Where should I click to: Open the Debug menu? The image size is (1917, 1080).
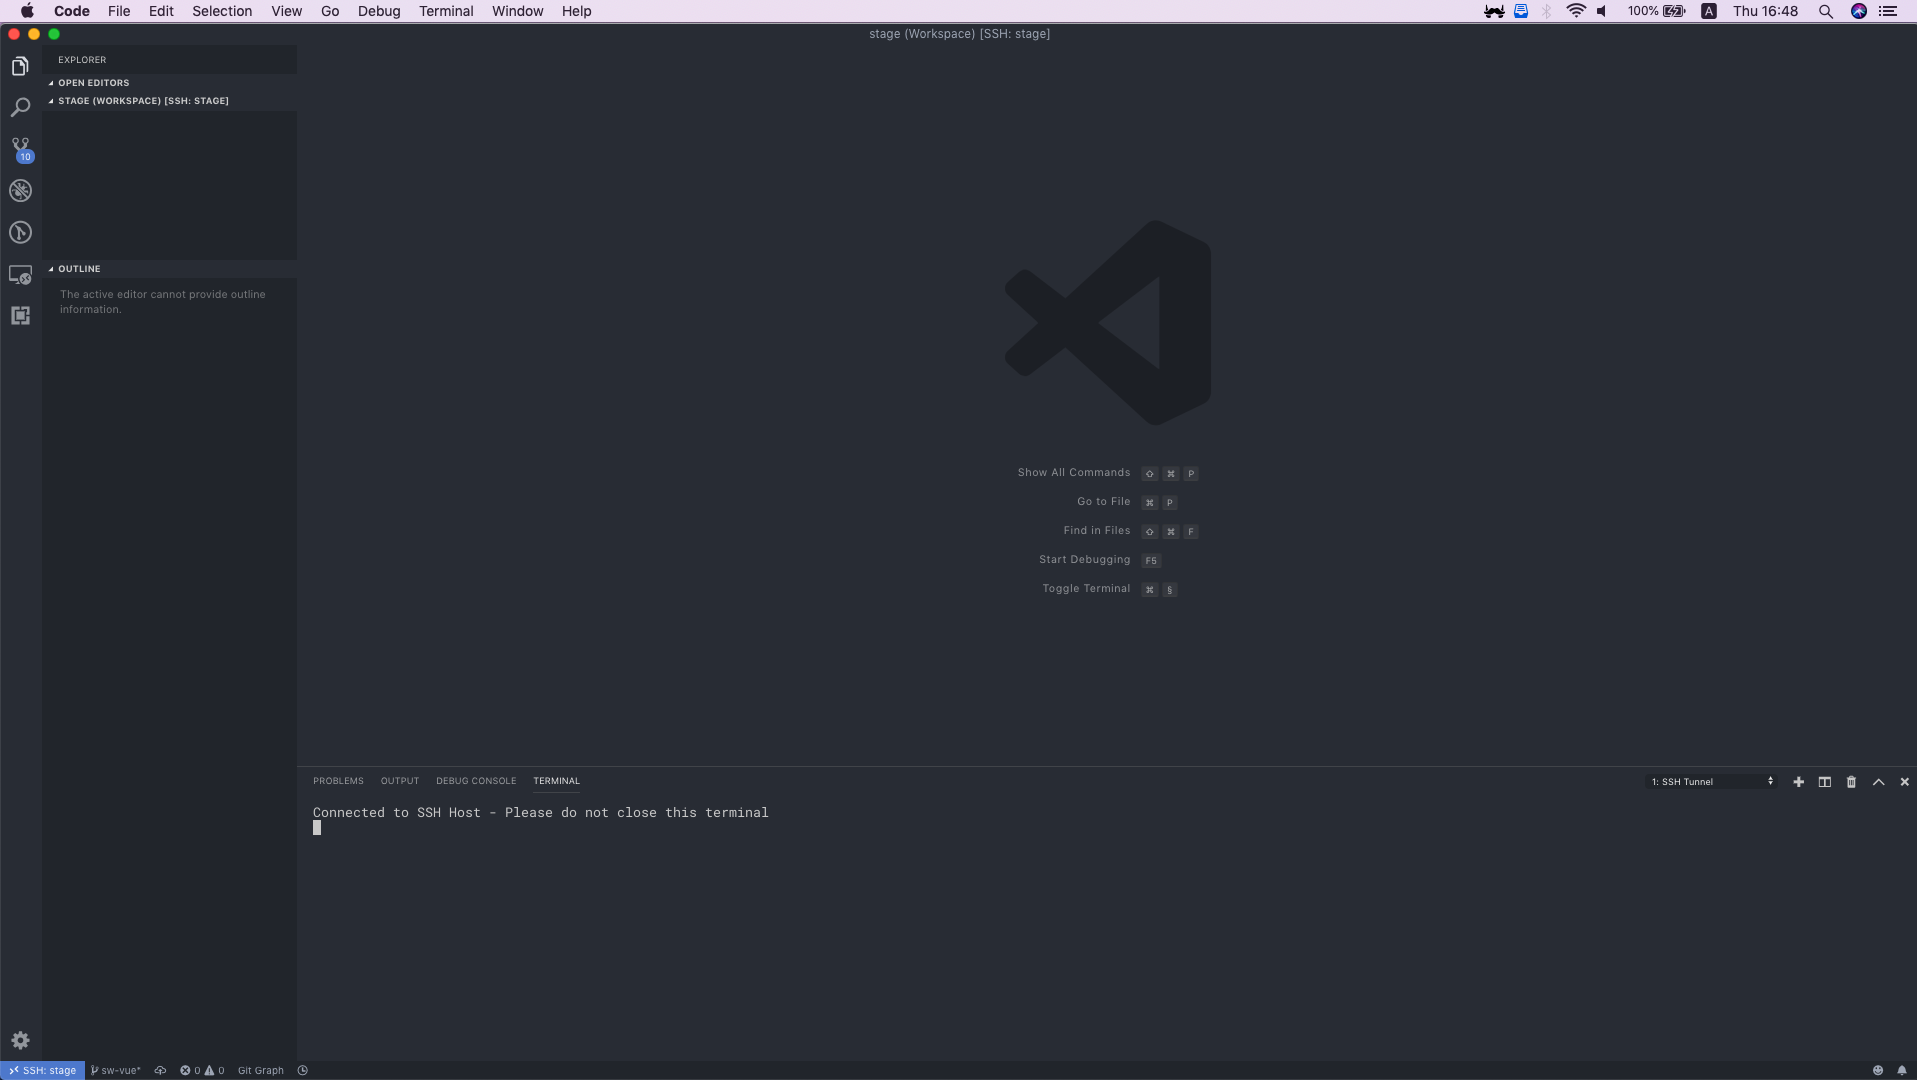point(379,11)
